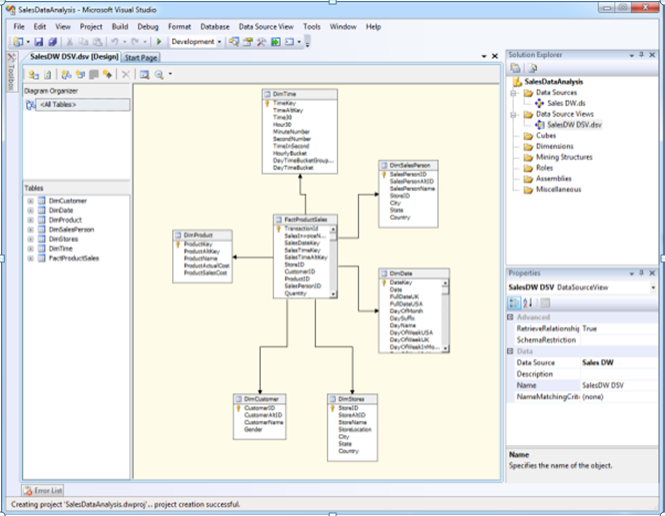
Task: Toggle auto-hide pin on the Properties panel
Action: click(642, 273)
